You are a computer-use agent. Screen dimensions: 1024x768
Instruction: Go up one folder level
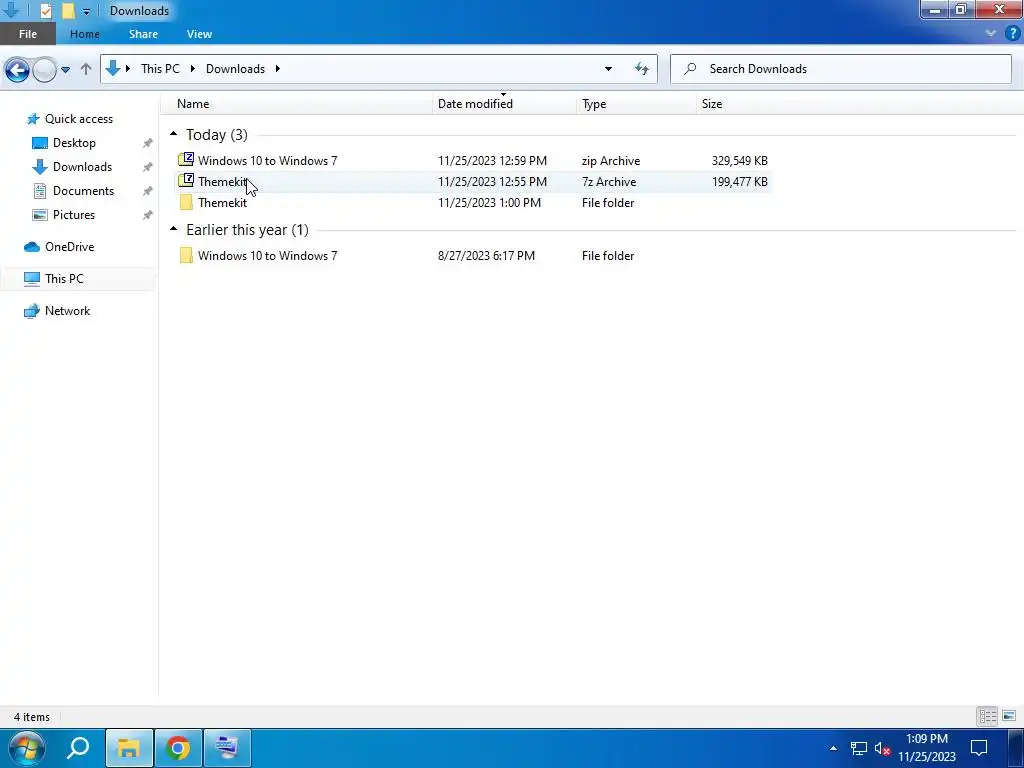tap(86, 69)
